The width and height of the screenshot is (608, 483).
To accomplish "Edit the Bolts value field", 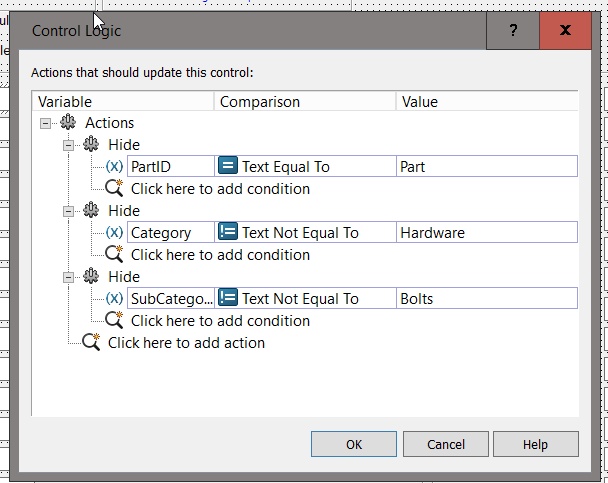I will [487, 298].
